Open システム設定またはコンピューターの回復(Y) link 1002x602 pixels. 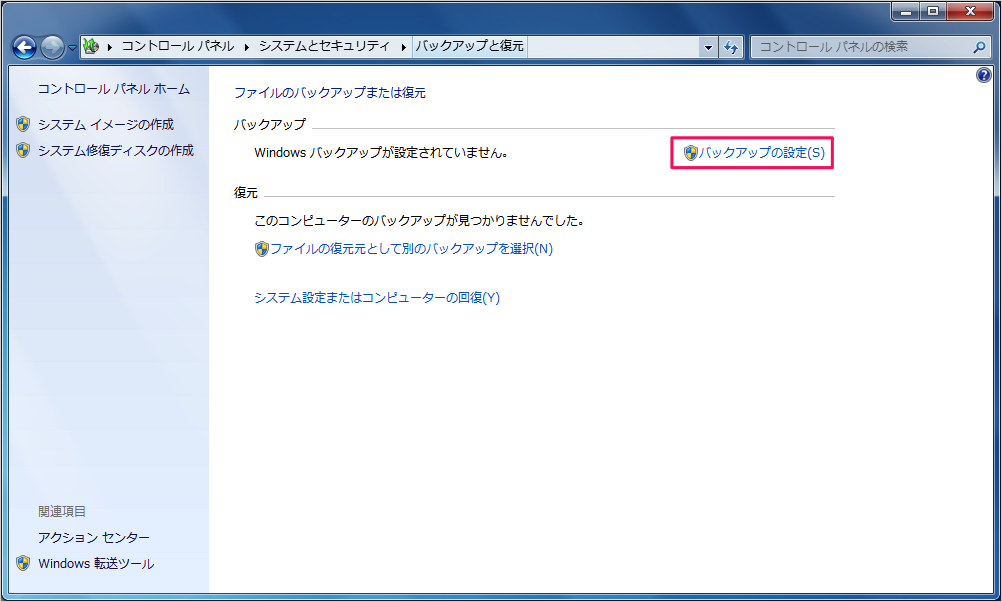377,298
